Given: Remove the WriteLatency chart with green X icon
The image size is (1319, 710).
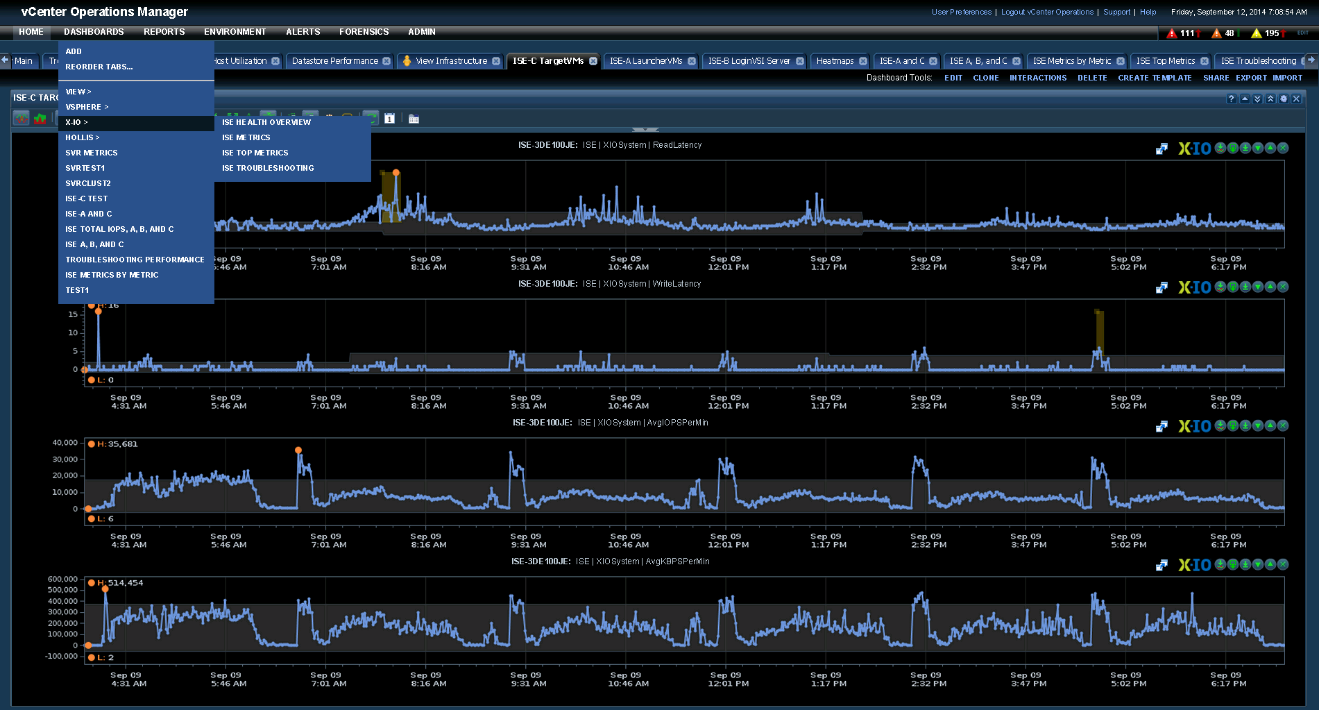Looking at the screenshot, I should (x=1283, y=287).
